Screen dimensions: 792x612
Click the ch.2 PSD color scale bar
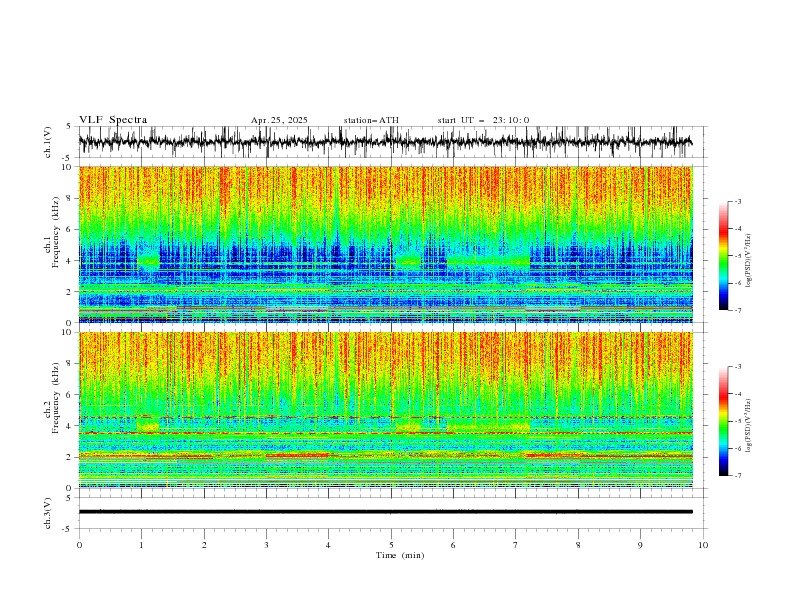pyautogui.click(x=724, y=421)
